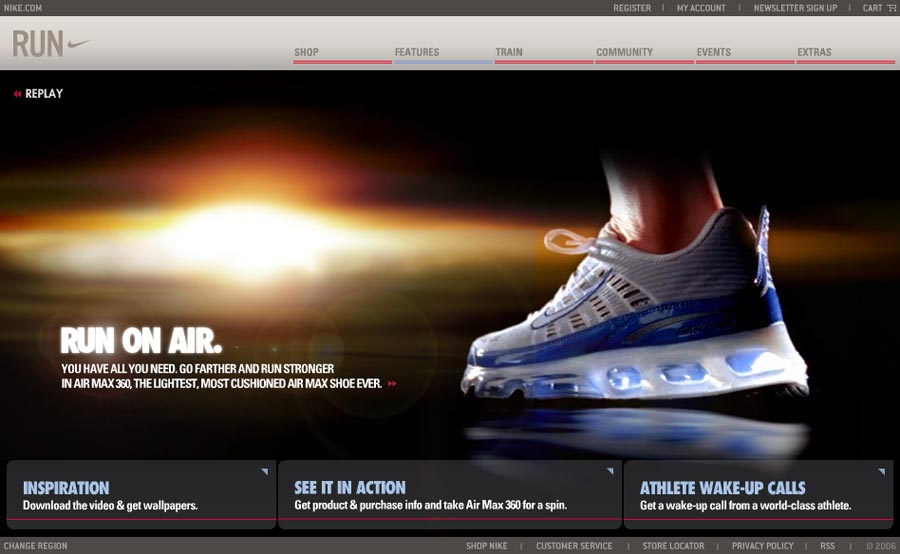The width and height of the screenshot is (900, 554).
Task: Click red arrow after Air Max description
Action: pos(392,383)
